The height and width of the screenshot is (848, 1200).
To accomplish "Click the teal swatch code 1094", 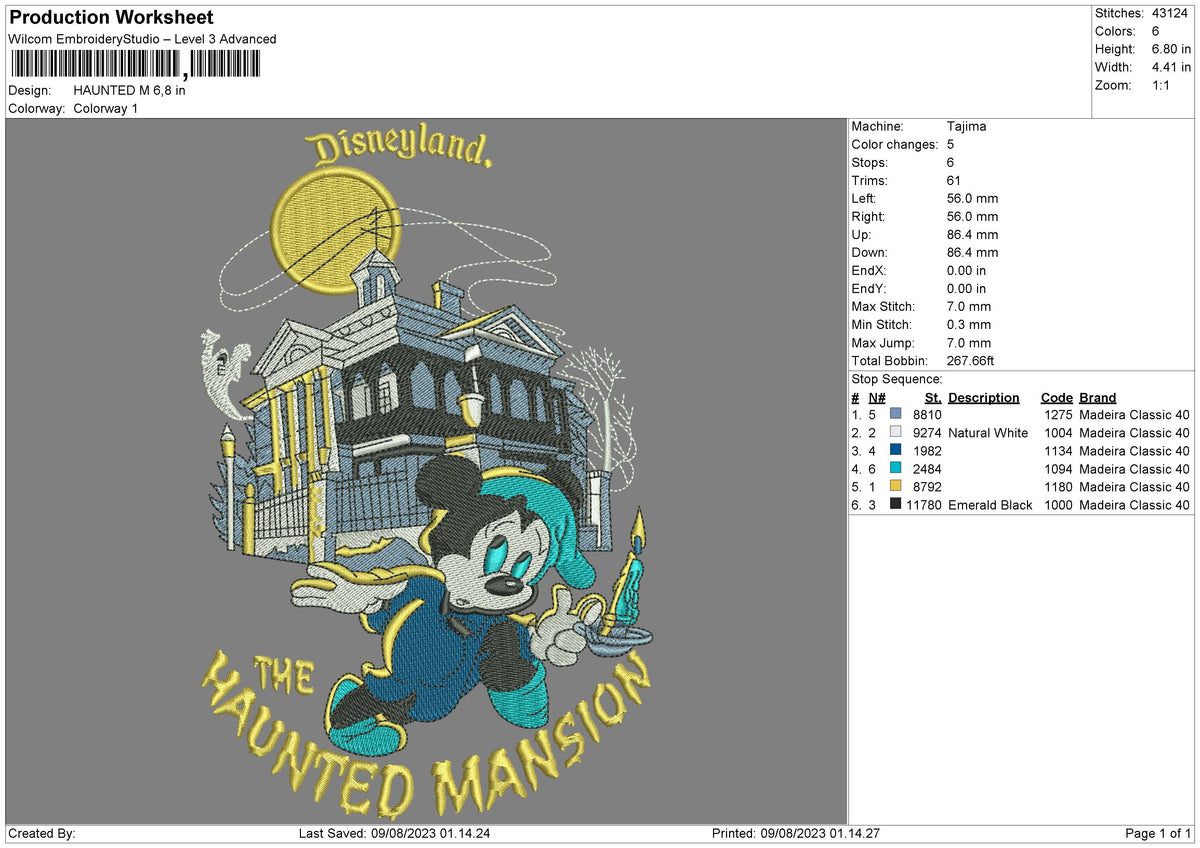I will click(896, 468).
